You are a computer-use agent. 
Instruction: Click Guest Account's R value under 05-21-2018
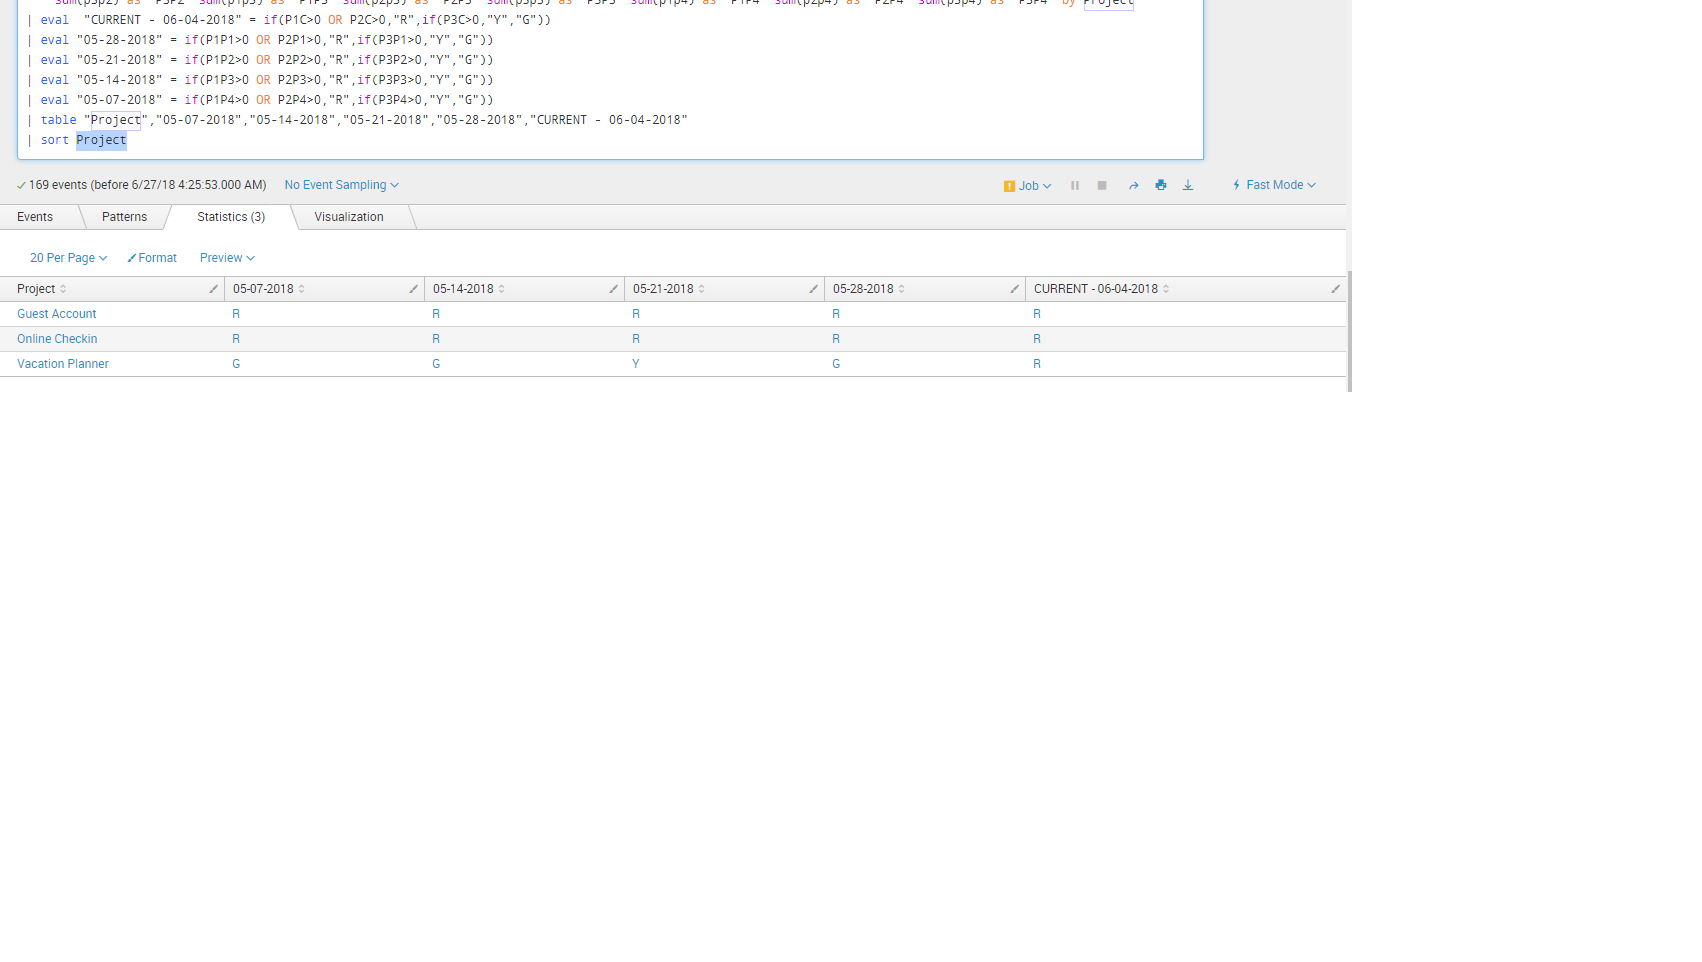tap(636, 314)
